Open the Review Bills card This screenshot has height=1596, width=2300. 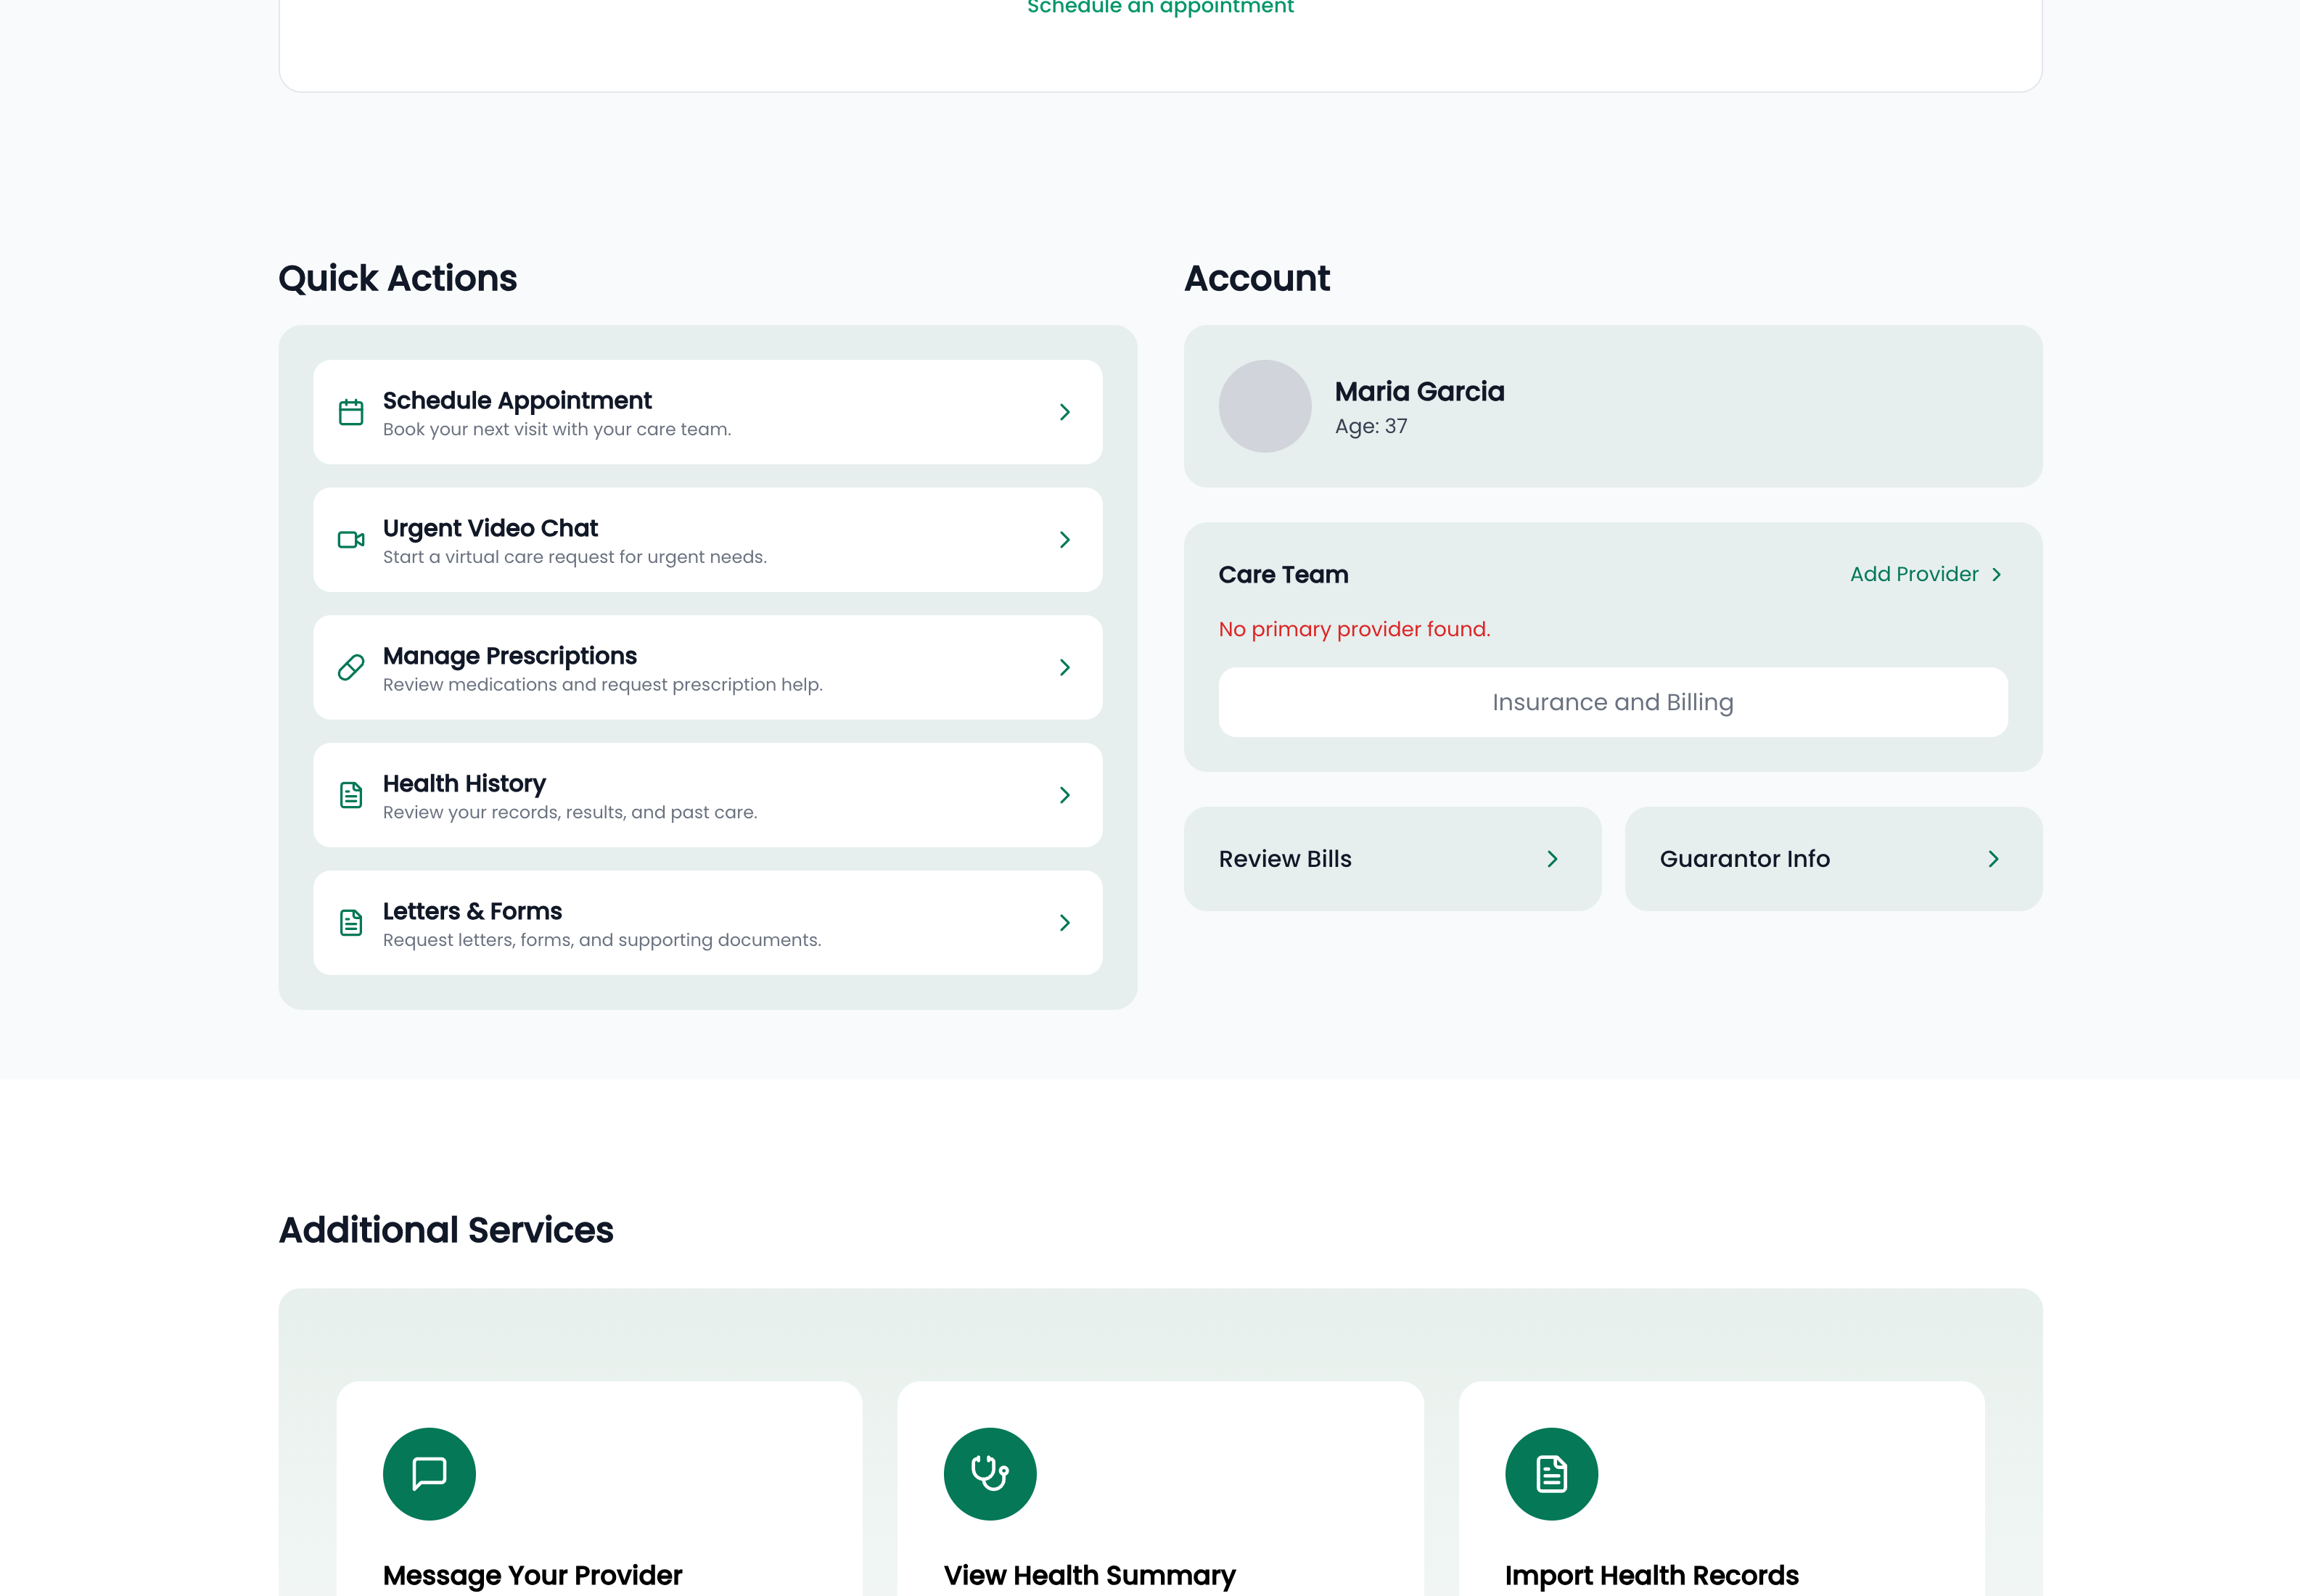click(x=1393, y=859)
